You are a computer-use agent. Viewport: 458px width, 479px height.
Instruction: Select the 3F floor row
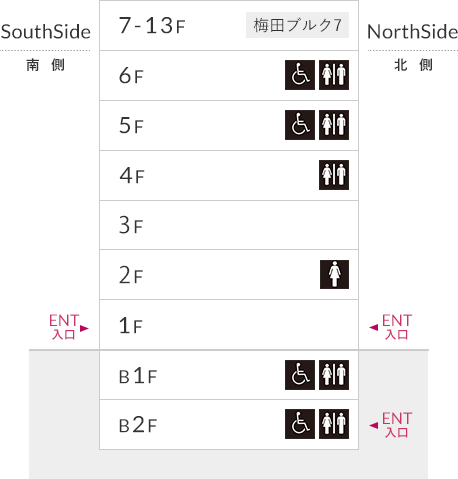point(229,225)
